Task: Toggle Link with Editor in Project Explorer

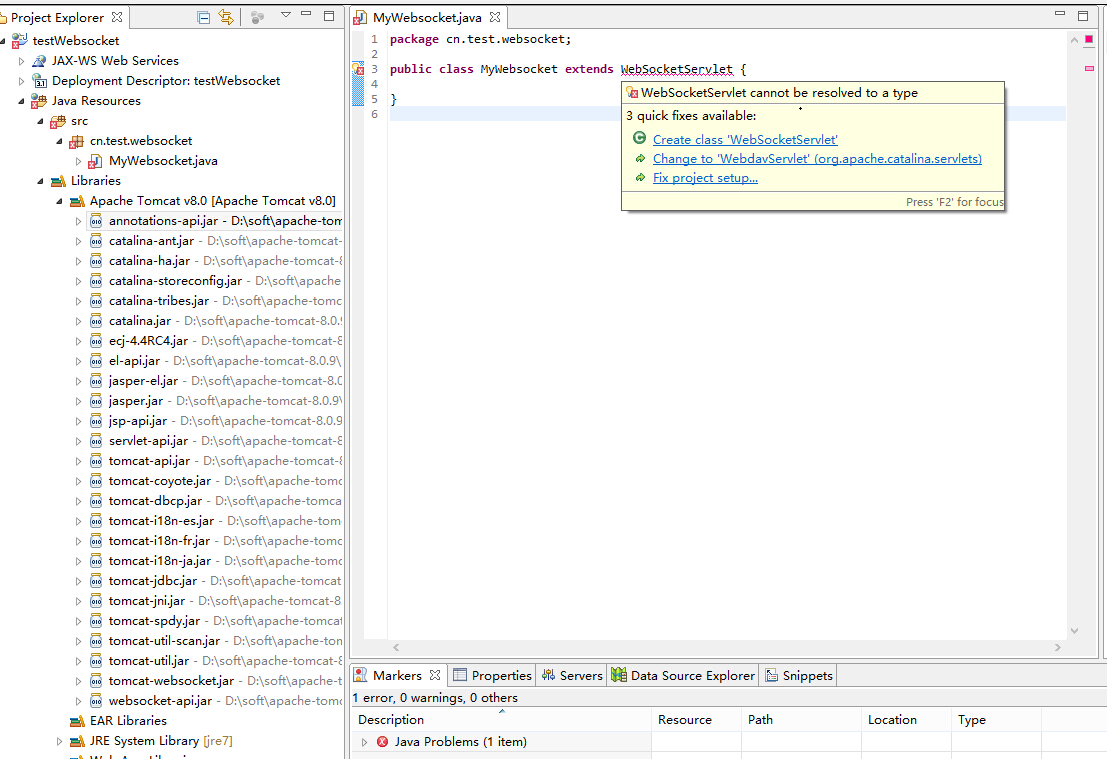Action: pos(226,17)
